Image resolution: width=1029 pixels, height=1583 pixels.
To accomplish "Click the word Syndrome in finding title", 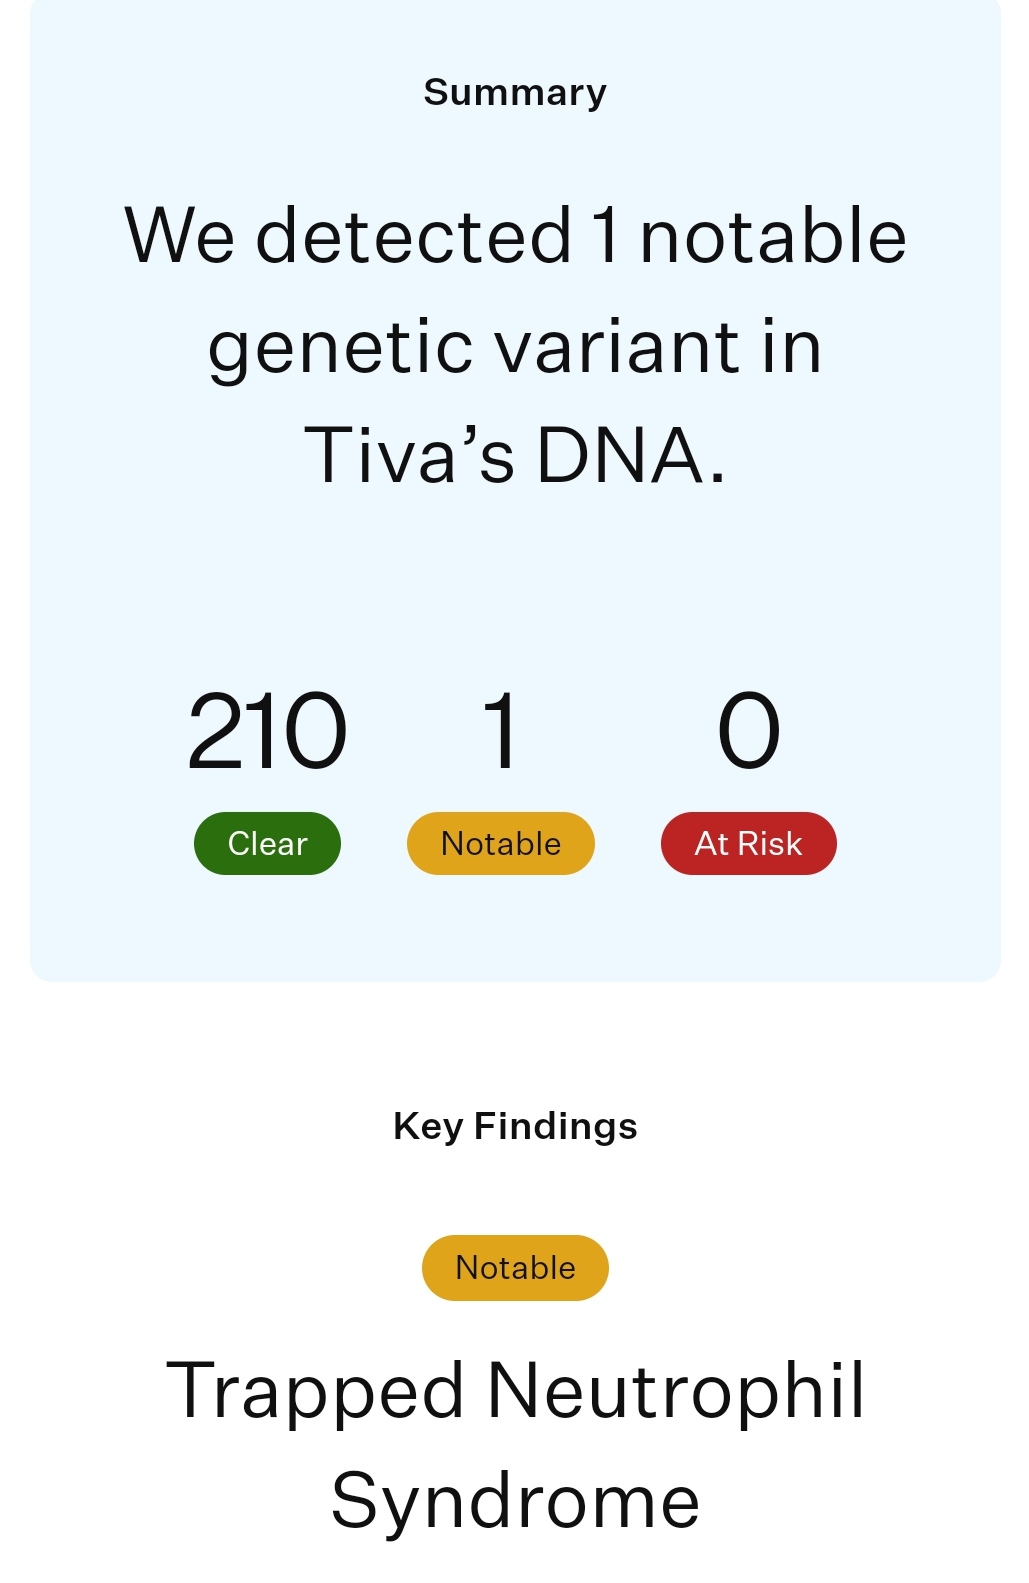I will click(515, 1502).
